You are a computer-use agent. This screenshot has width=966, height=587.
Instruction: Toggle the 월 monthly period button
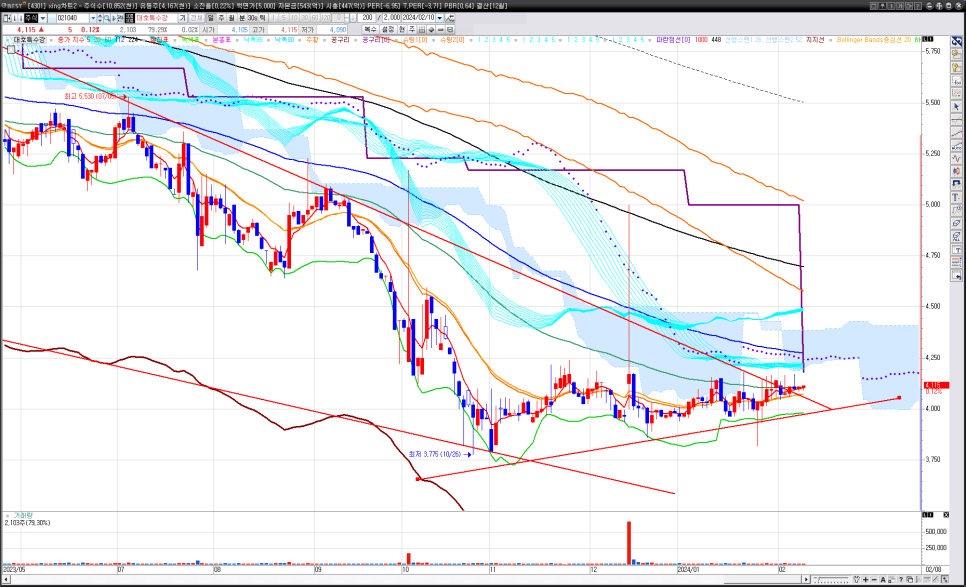[232, 18]
